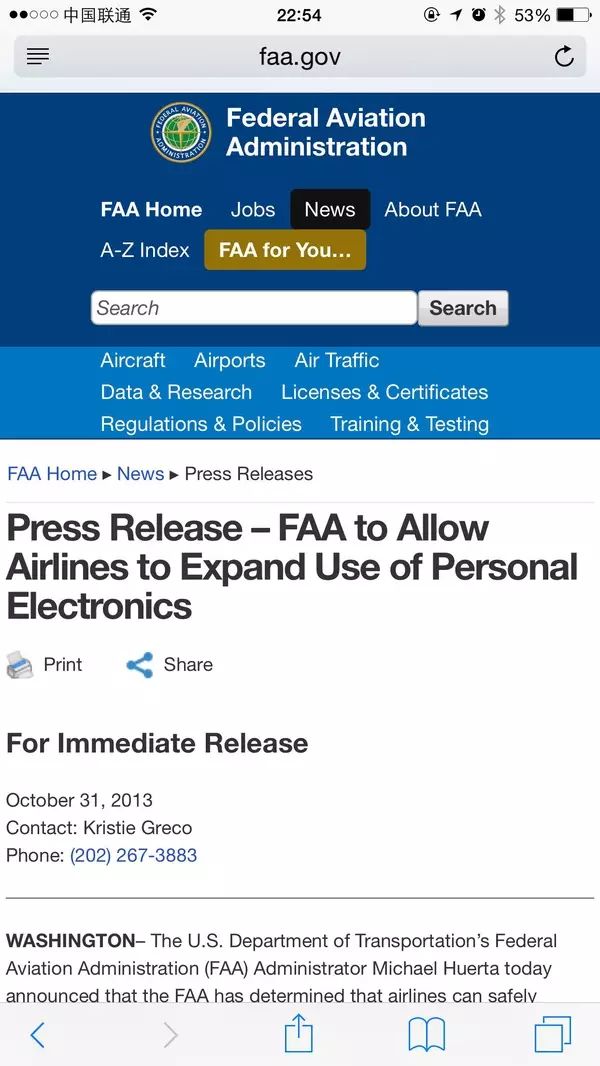Image resolution: width=600 pixels, height=1066 pixels.
Task: Open the Safari share sheet icon
Action: point(298,1033)
